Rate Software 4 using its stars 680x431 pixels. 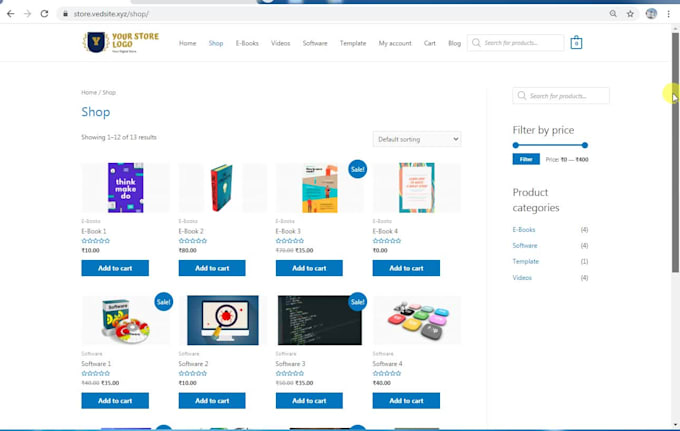tap(386, 373)
